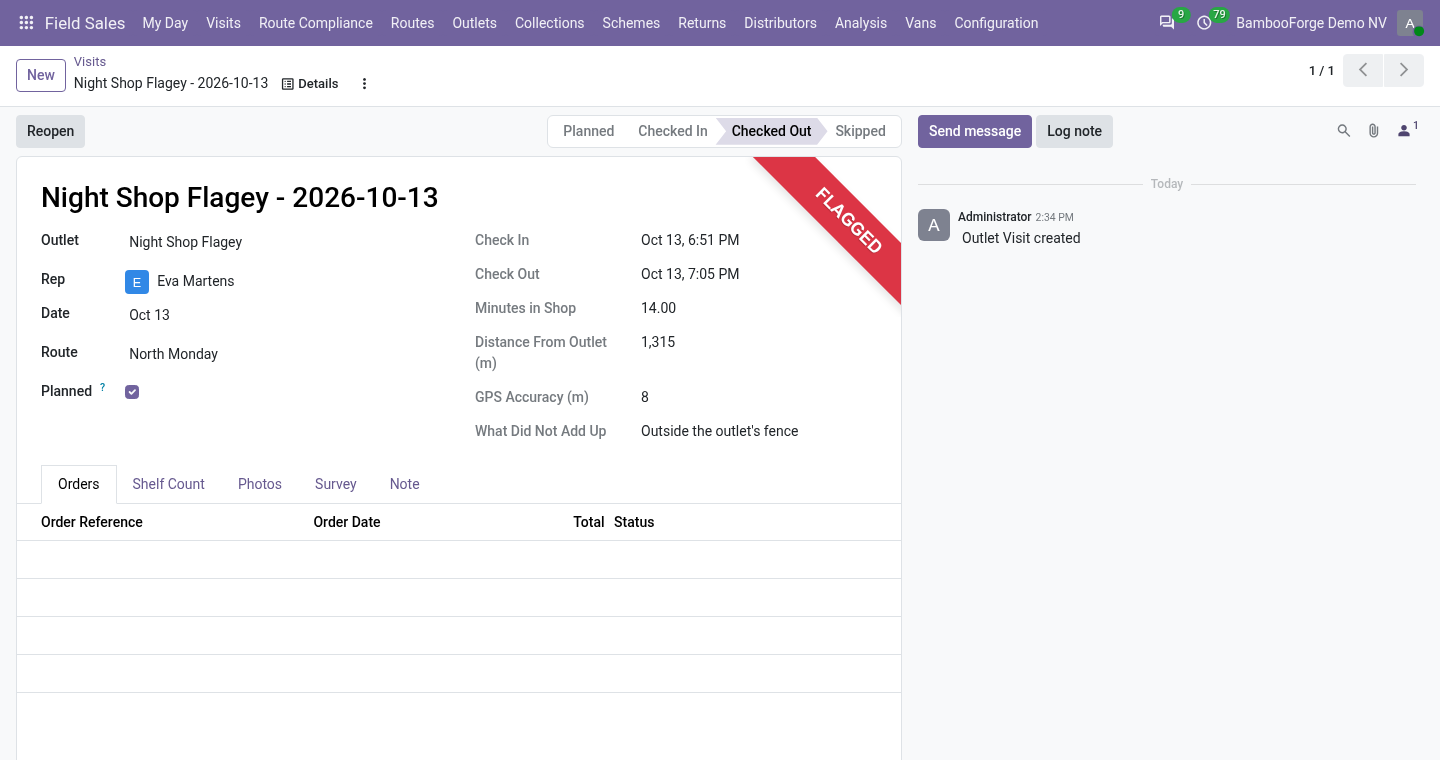Viewport: 1440px width, 760px height.
Task: Switch to the Photos tab
Action: [x=260, y=484]
